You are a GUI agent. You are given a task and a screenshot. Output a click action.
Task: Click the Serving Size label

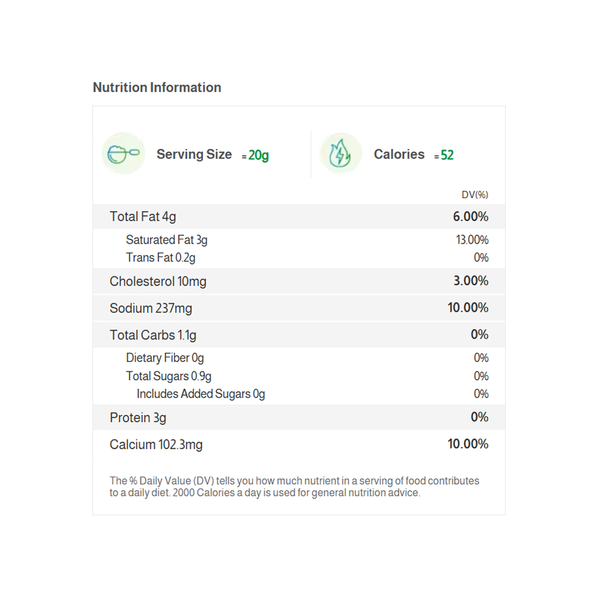[x=194, y=155]
